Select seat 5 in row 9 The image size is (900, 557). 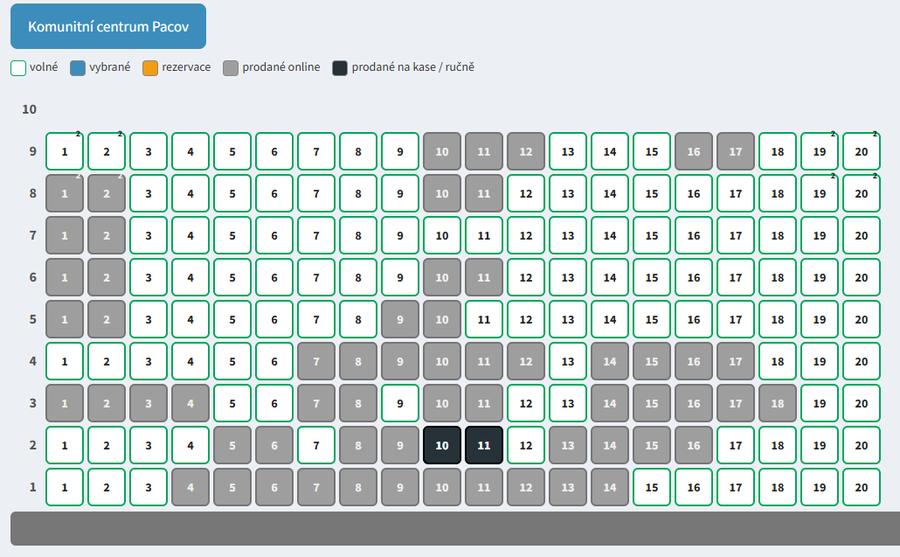[232, 152]
